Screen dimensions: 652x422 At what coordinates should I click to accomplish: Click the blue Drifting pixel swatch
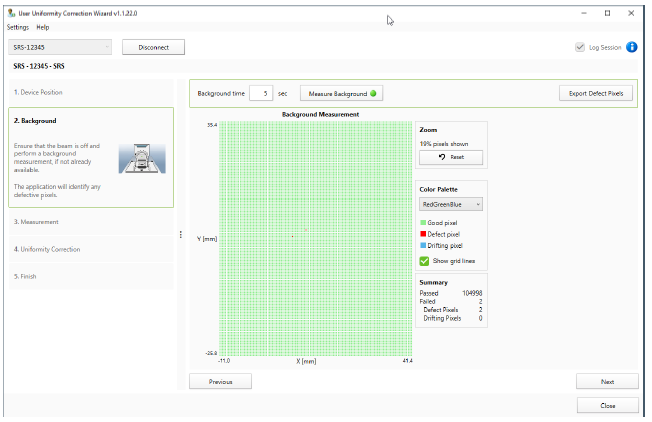click(423, 245)
